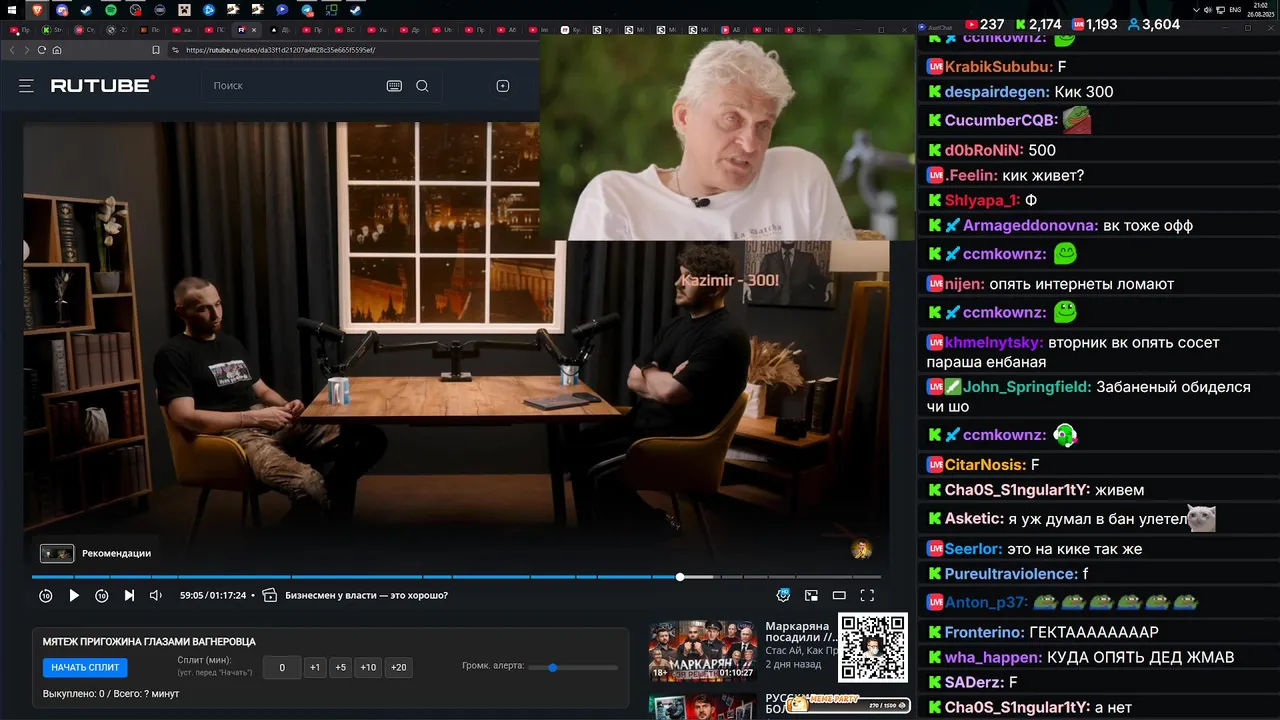1280x720 pixels.
Task: Adjust the Громк. алерта volume slider
Action: (x=573, y=667)
